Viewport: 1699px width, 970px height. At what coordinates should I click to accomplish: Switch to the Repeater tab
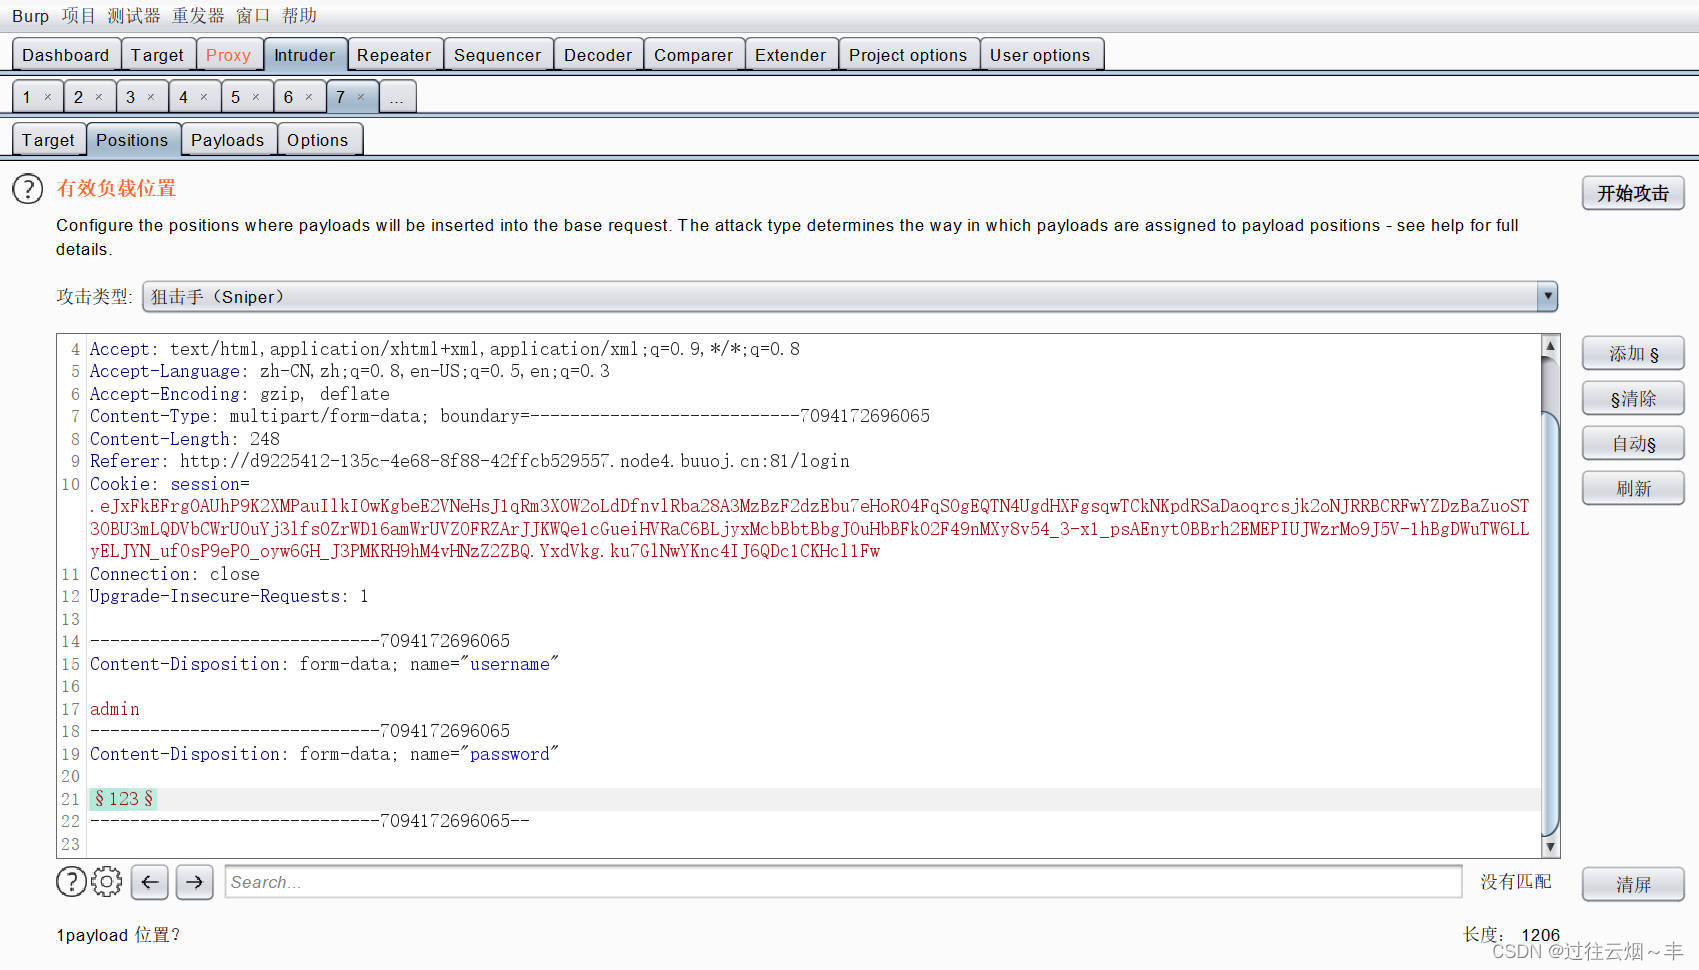point(394,55)
